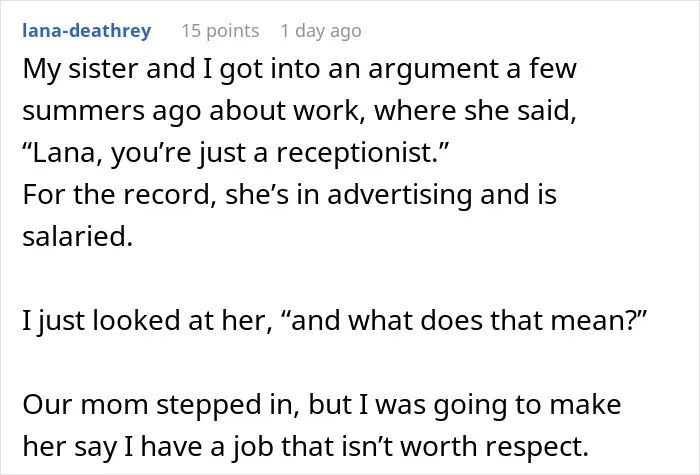700x475 pixels.
Task: Click the word 'job' in the final line
Action: [252, 446]
